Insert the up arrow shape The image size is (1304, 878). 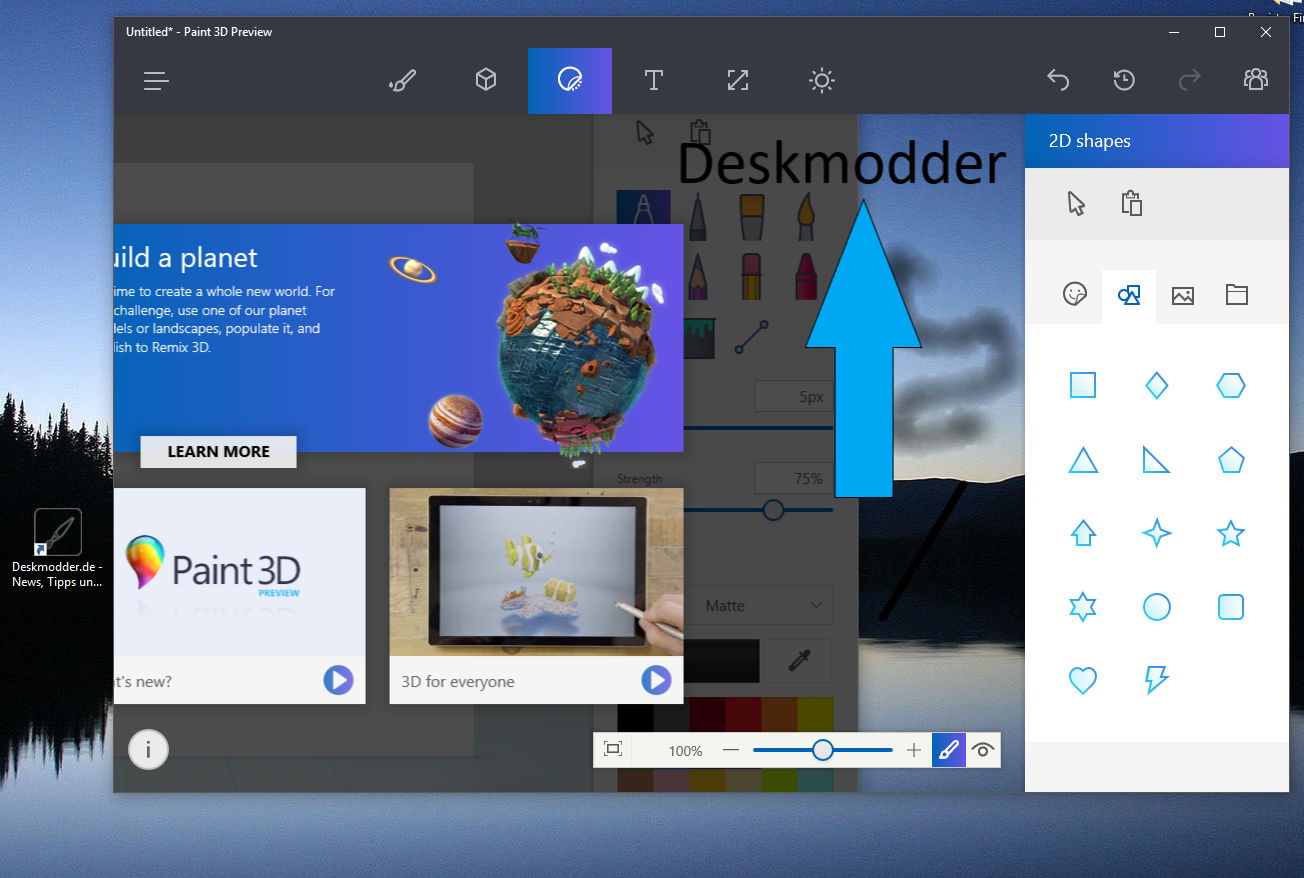(1083, 533)
